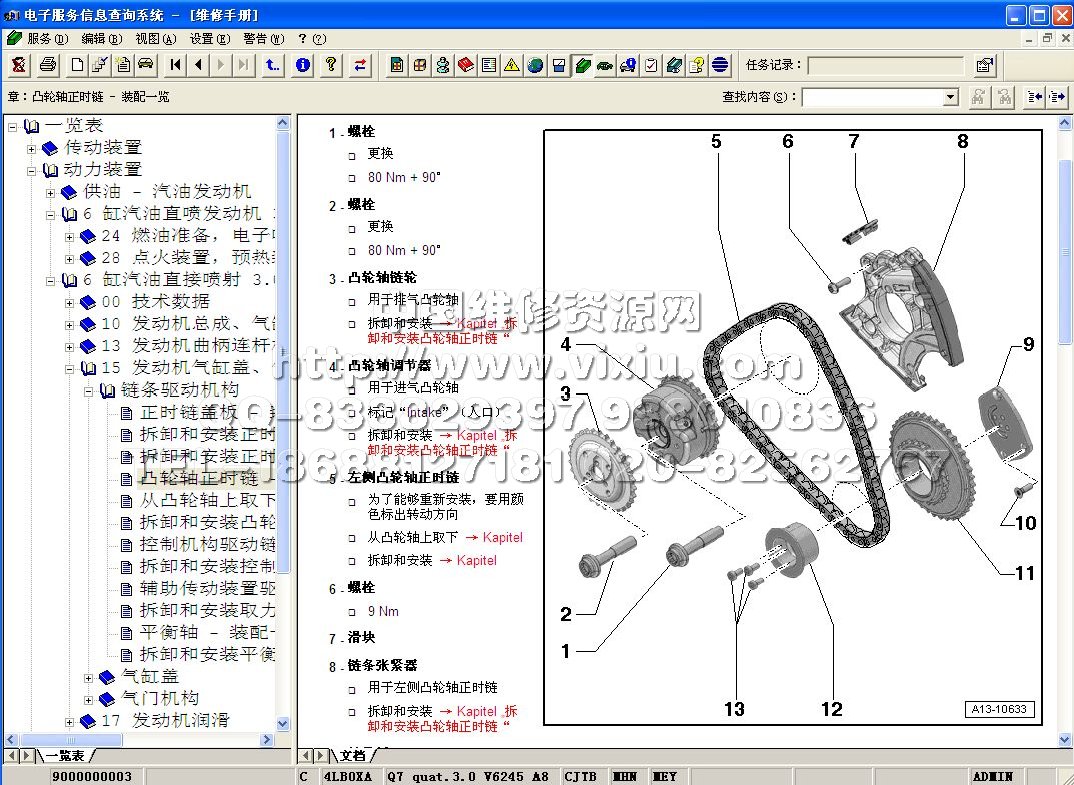Click the Kapitel link after 从凸轮轴上取下
Image resolution: width=1074 pixels, height=785 pixels.
tap(501, 538)
